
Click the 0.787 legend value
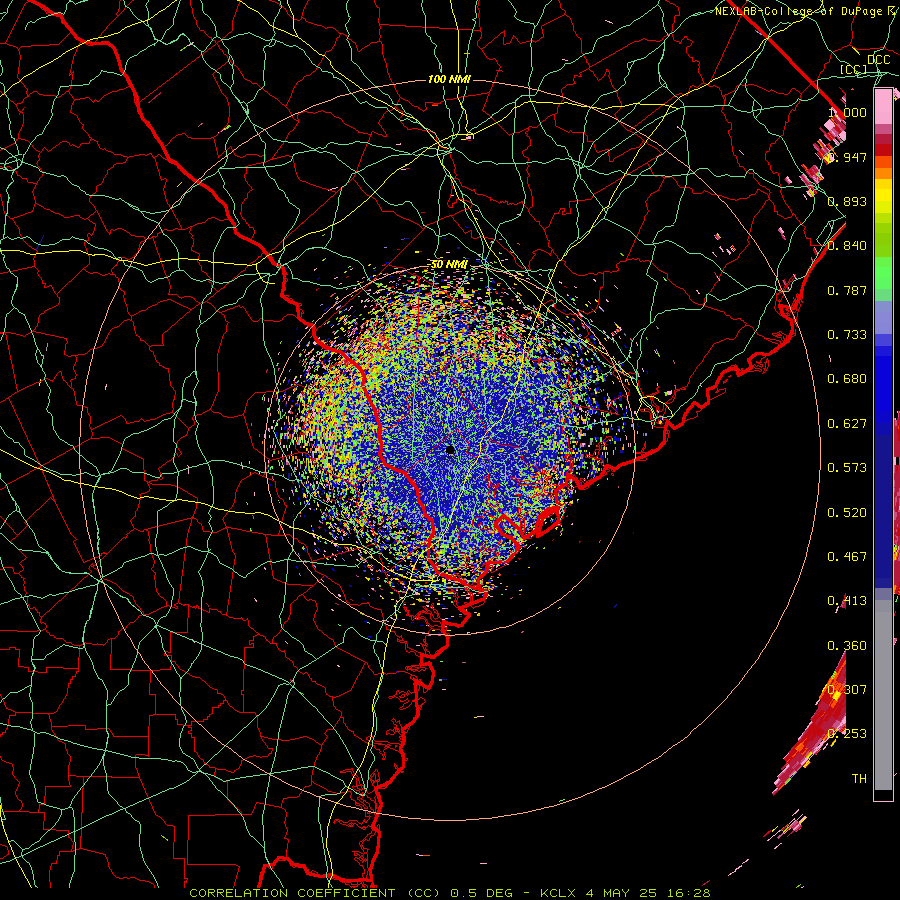pos(847,290)
